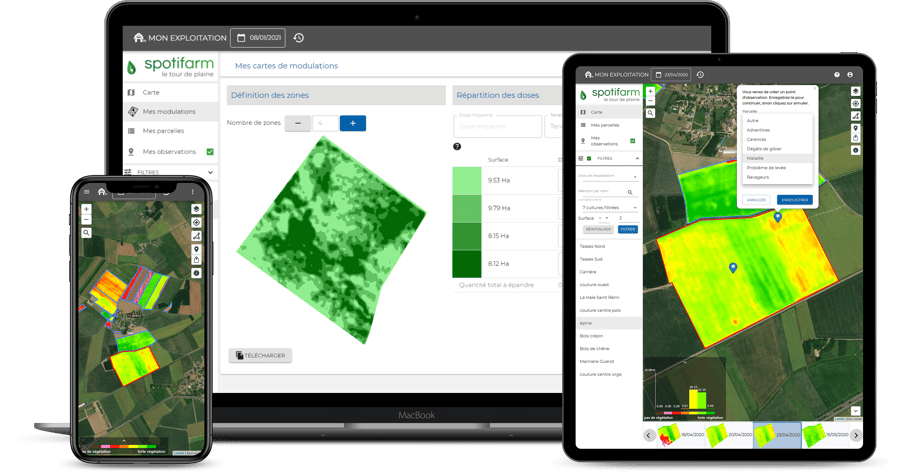Select Mes modulations in laptop sidebar

tap(170, 111)
